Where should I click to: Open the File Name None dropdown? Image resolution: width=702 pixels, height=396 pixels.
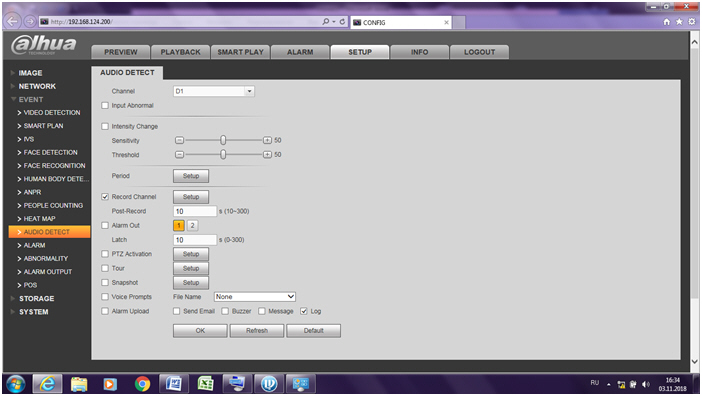click(254, 297)
